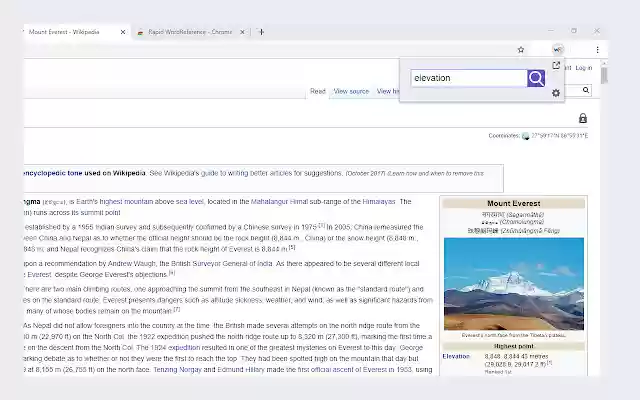Open the highest mountain link
Screen dimensions: 640x400
pyautogui.click(x=127, y=202)
